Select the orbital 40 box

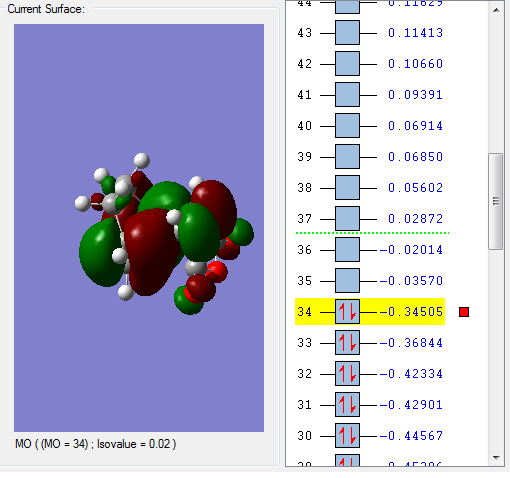click(347, 126)
